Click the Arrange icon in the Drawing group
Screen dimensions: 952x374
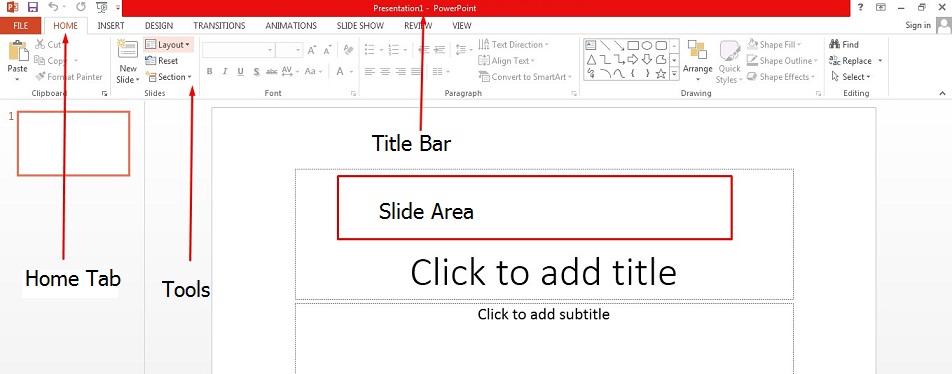point(697,50)
